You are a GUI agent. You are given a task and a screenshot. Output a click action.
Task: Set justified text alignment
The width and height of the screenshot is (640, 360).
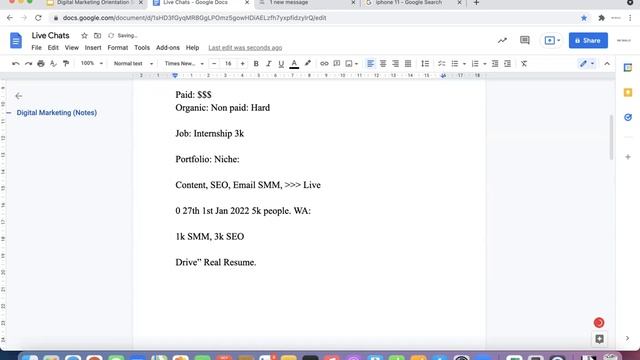[408, 64]
